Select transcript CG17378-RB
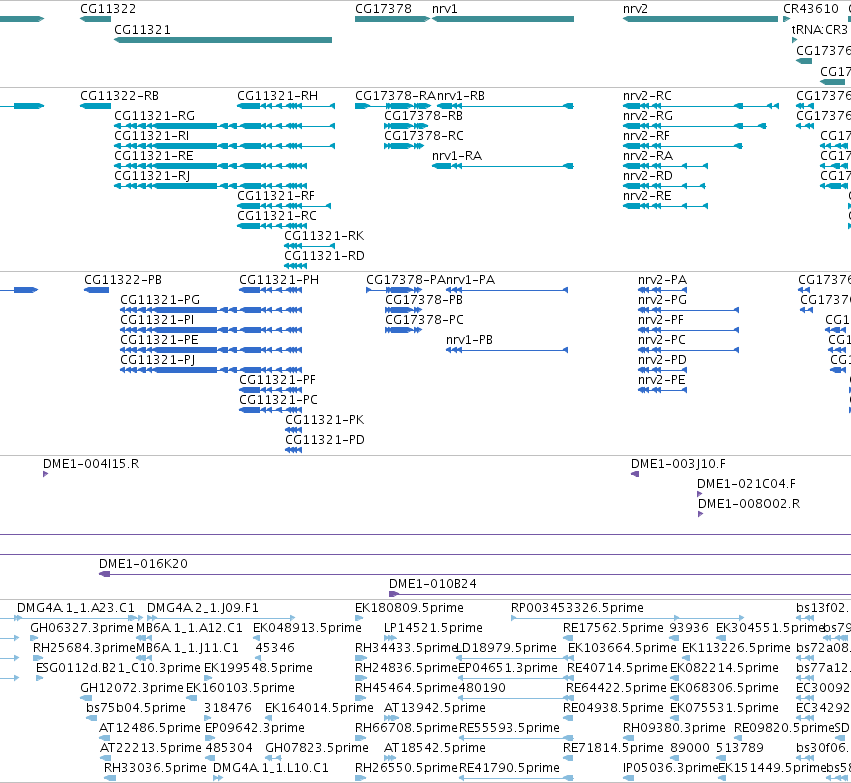 pyautogui.click(x=406, y=126)
